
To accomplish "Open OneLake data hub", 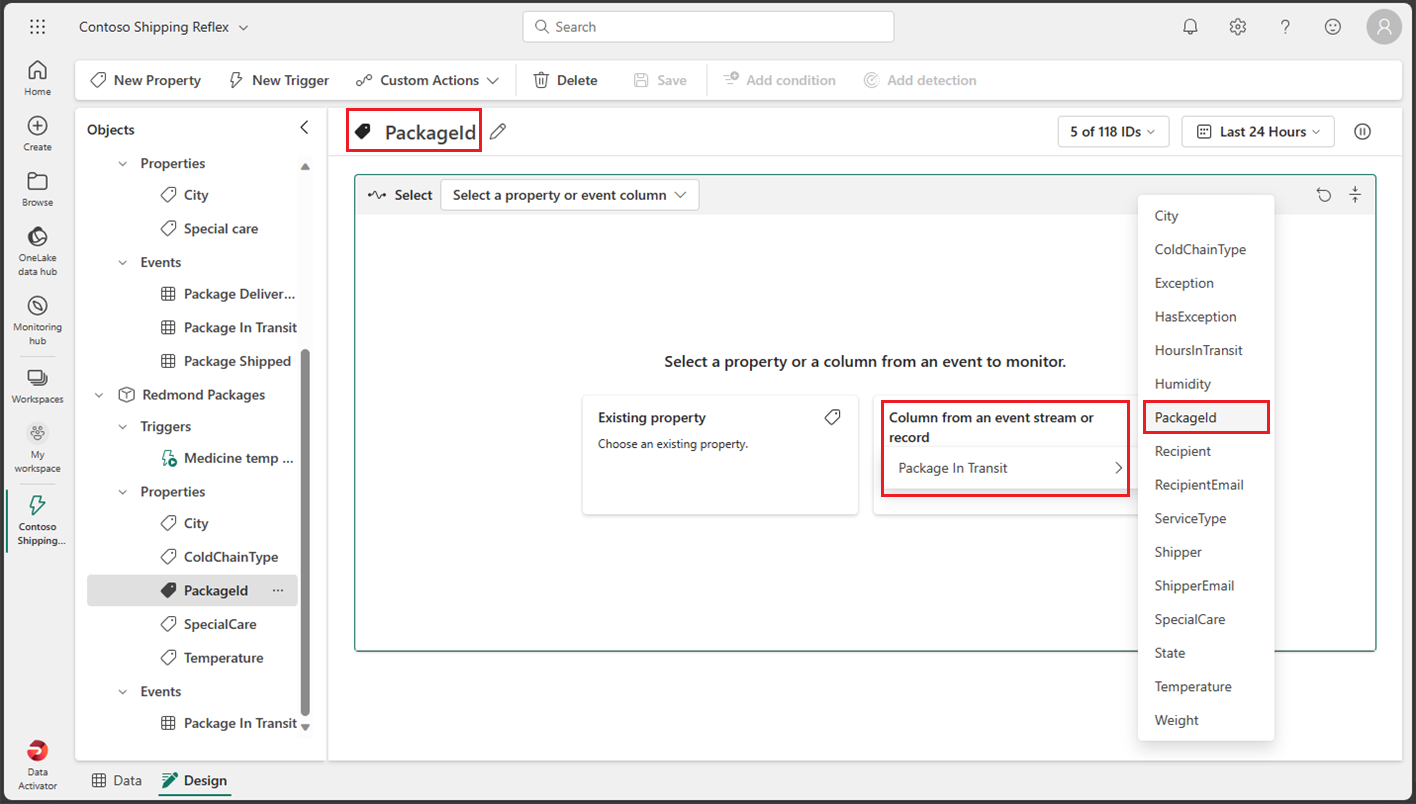I will pyautogui.click(x=37, y=251).
